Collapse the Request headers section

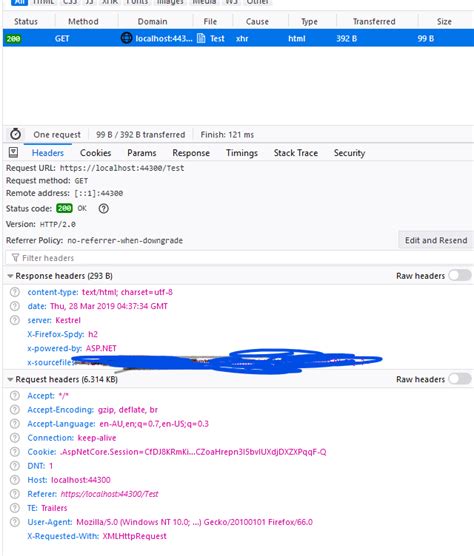click(x=10, y=379)
